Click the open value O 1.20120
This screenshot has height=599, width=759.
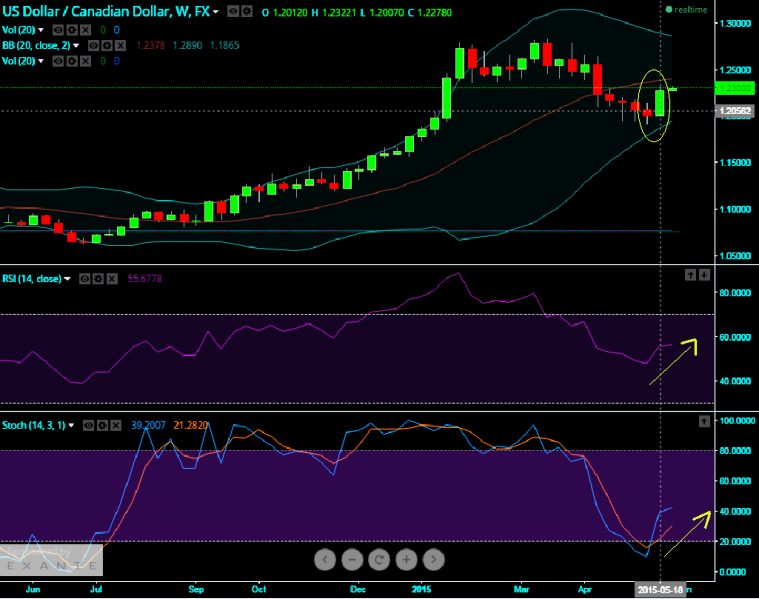click(x=285, y=13)
